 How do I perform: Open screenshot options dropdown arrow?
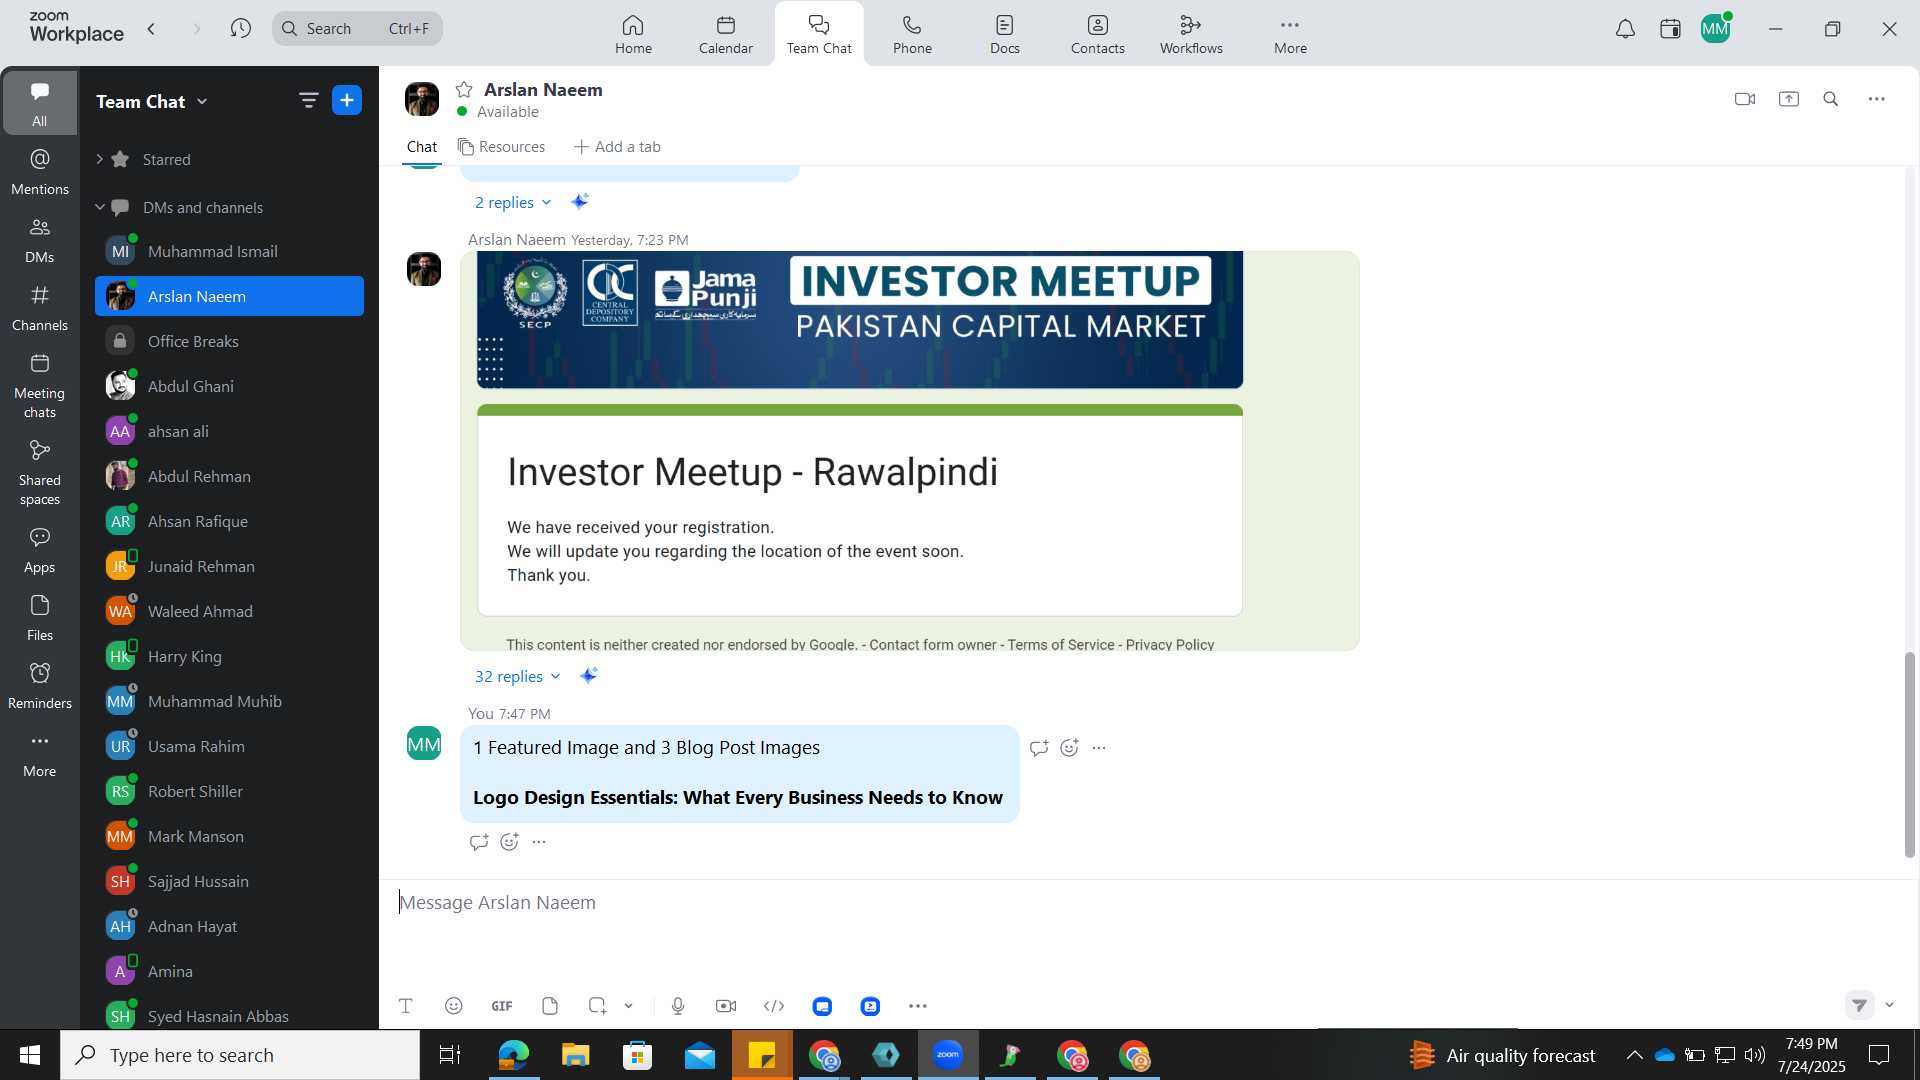[x=628, y=1006]
